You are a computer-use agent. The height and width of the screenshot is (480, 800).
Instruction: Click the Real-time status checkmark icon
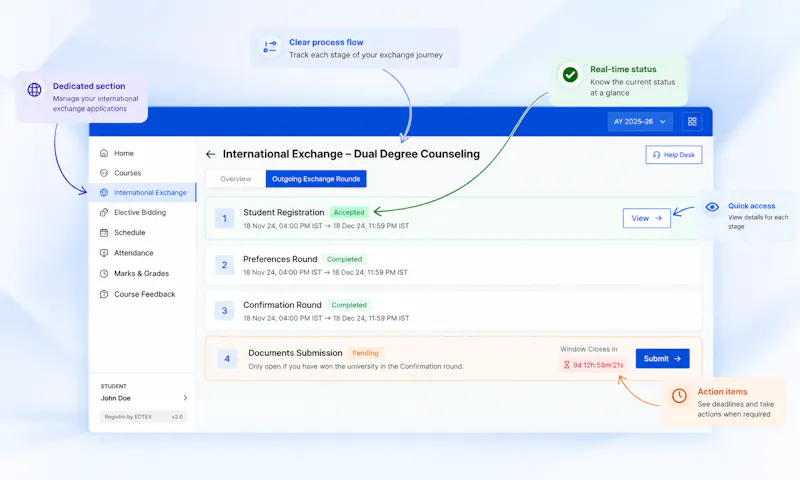pyautogui.click(x=570, y=74)
